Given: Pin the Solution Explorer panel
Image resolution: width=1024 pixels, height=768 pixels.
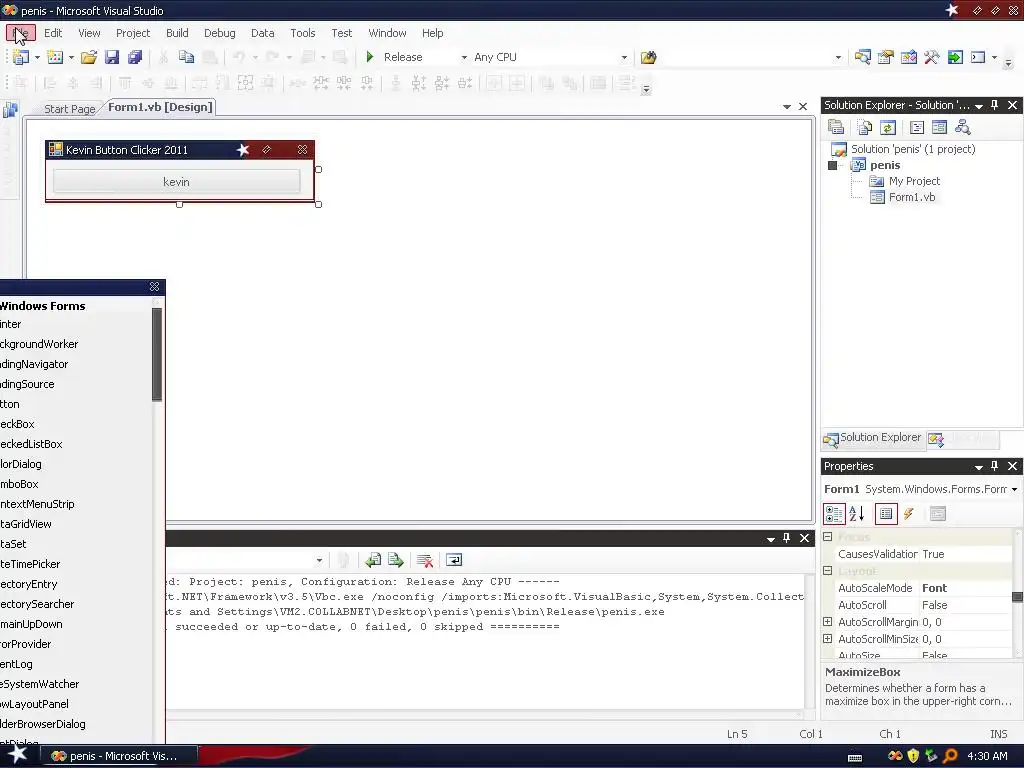Looking at the screenshot, I should (995, 104).
